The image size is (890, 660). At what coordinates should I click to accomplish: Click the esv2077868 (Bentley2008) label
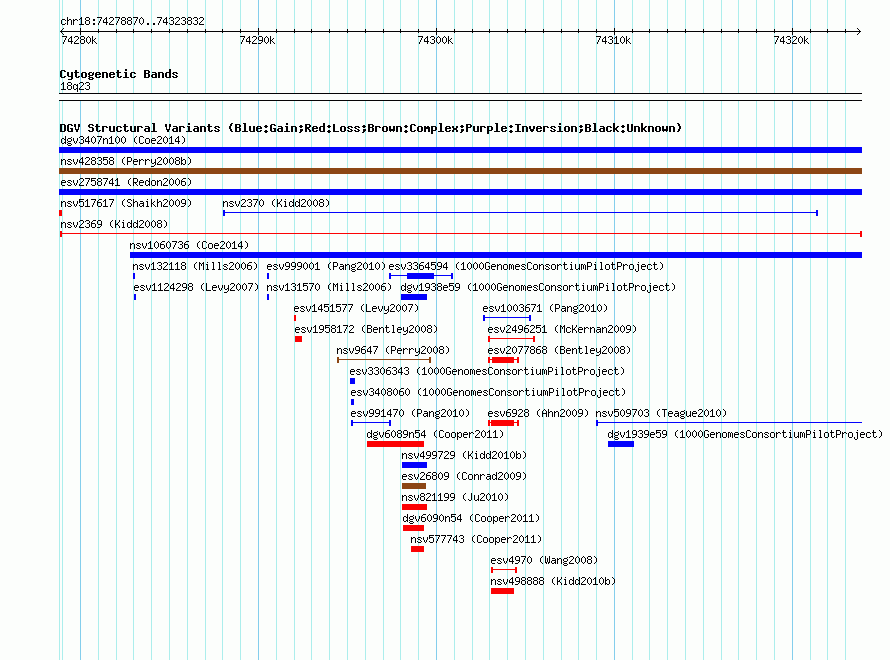click(559, 350)
